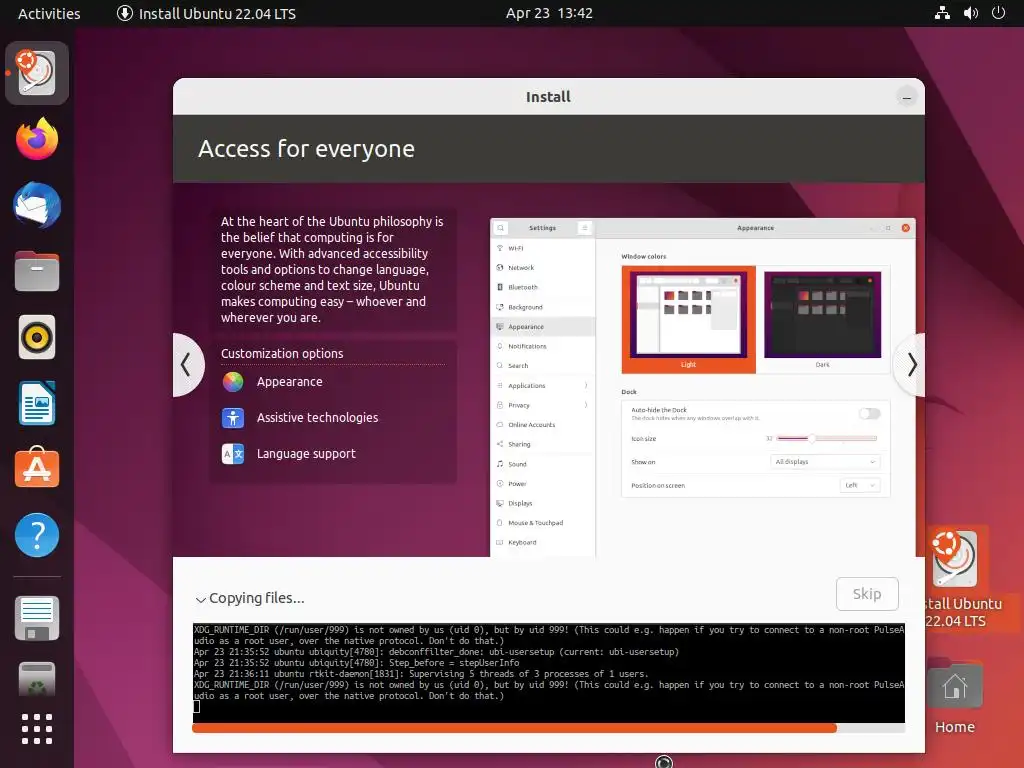Open LibreOffice Writer from dock
This screenshot has width=1024, height=768.
(37, 403)
